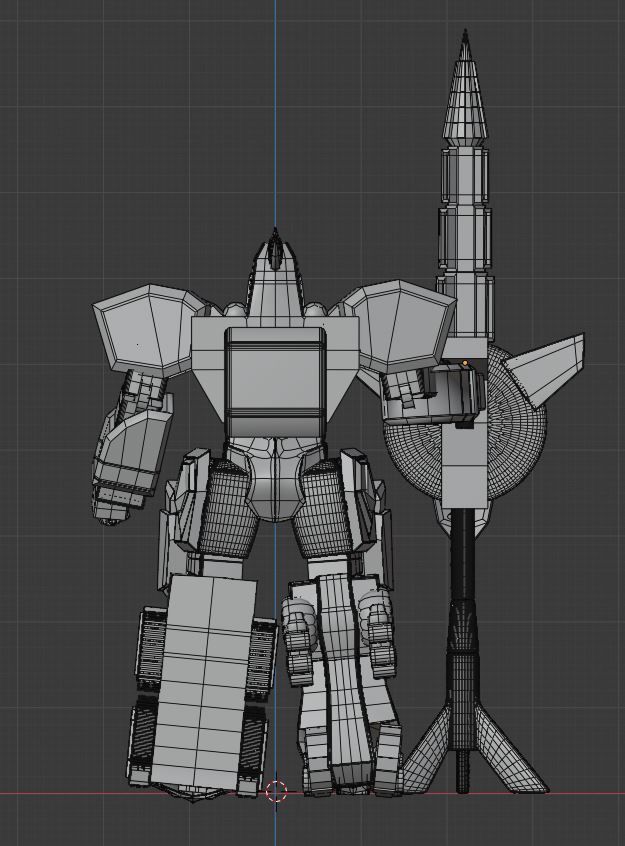Select the fin-shaped spike on the shield

click(x=545, y=369)
